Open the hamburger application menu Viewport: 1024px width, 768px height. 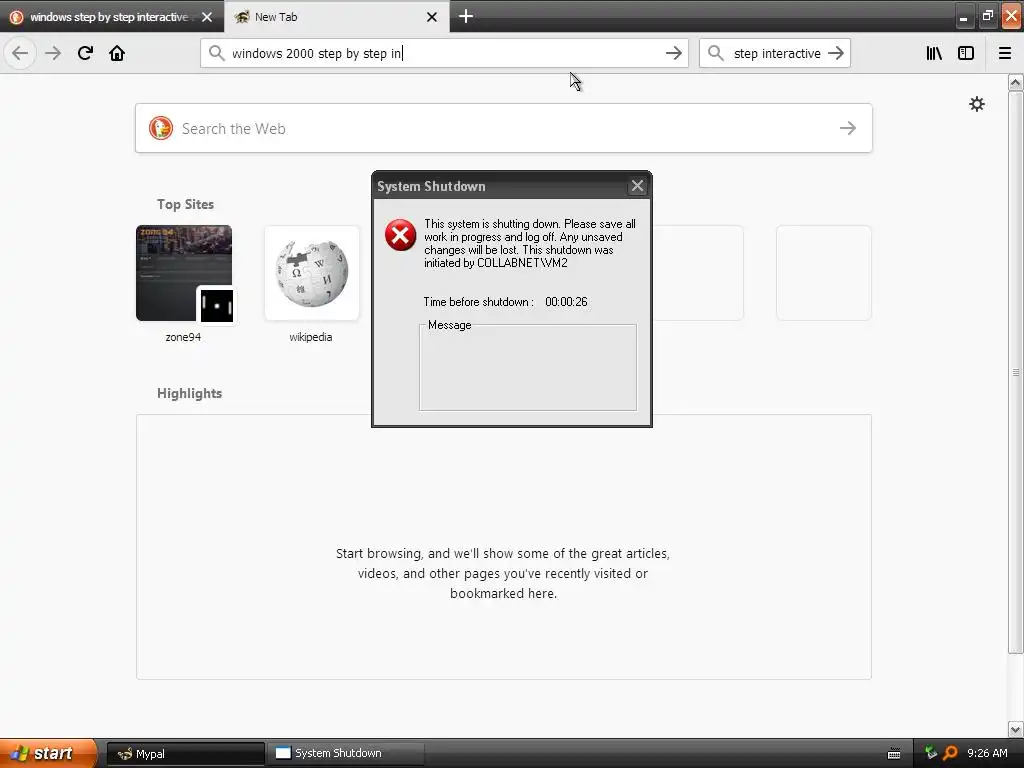point(1005,53)
